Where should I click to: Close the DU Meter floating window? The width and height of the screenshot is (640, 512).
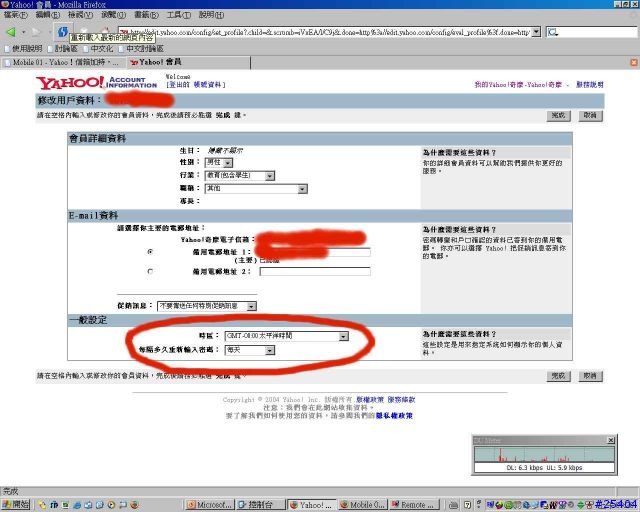coord(611,440)
